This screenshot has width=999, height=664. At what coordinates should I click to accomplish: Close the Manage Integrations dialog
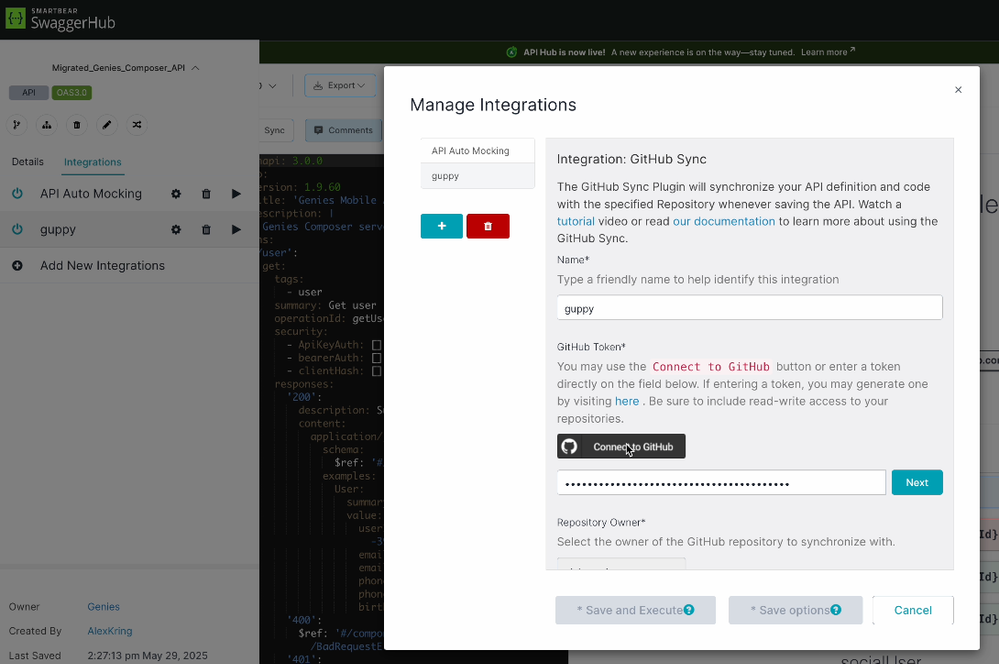958,90
